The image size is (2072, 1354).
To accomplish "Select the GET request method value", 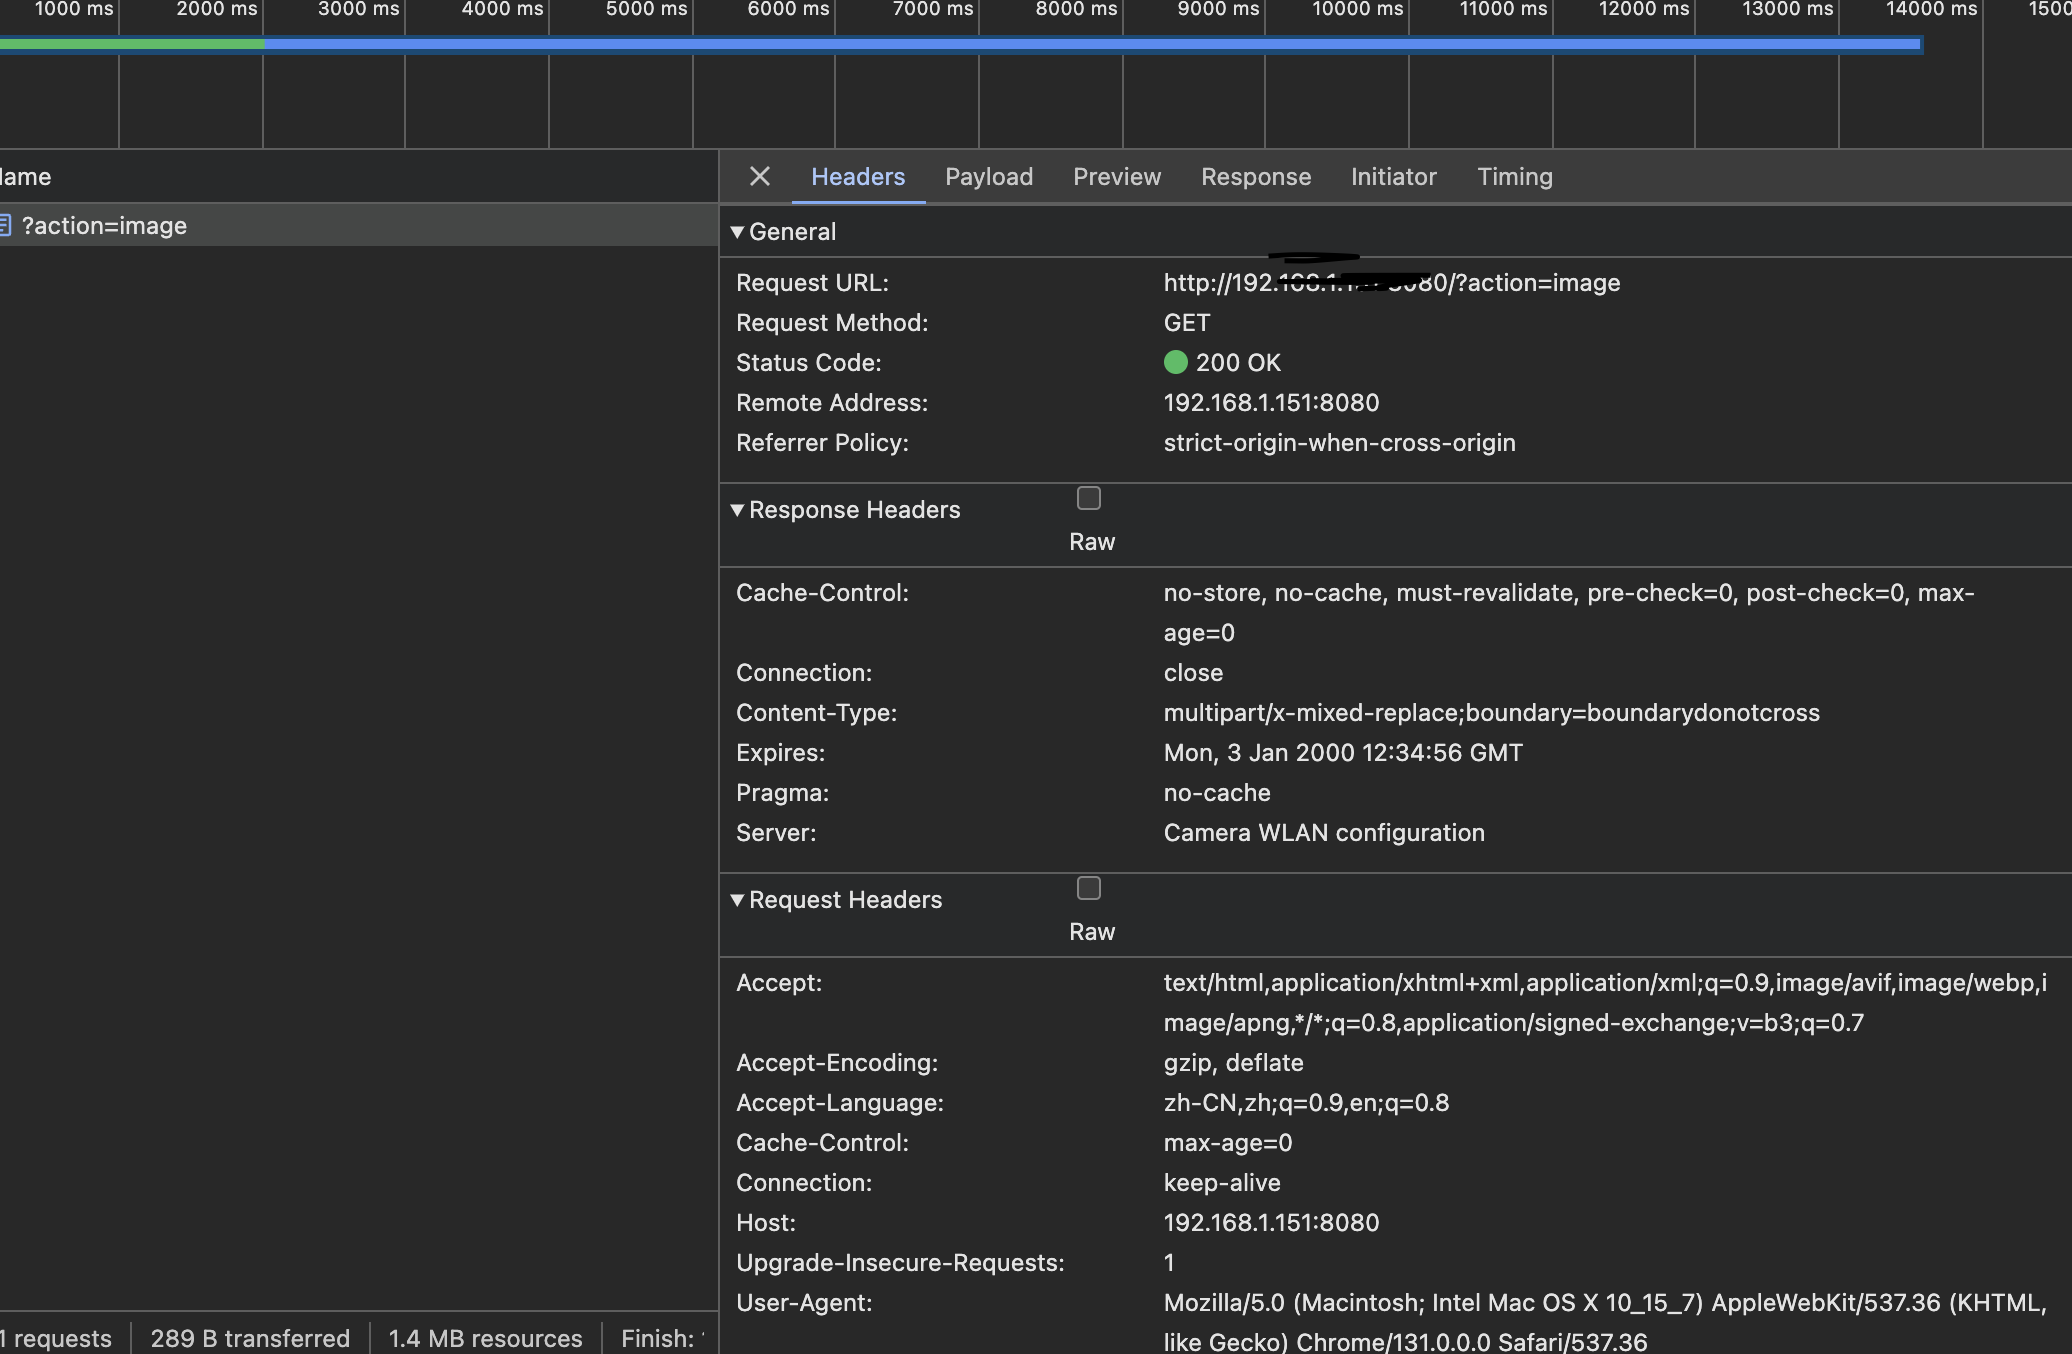I will click(x=1187, y=323).
